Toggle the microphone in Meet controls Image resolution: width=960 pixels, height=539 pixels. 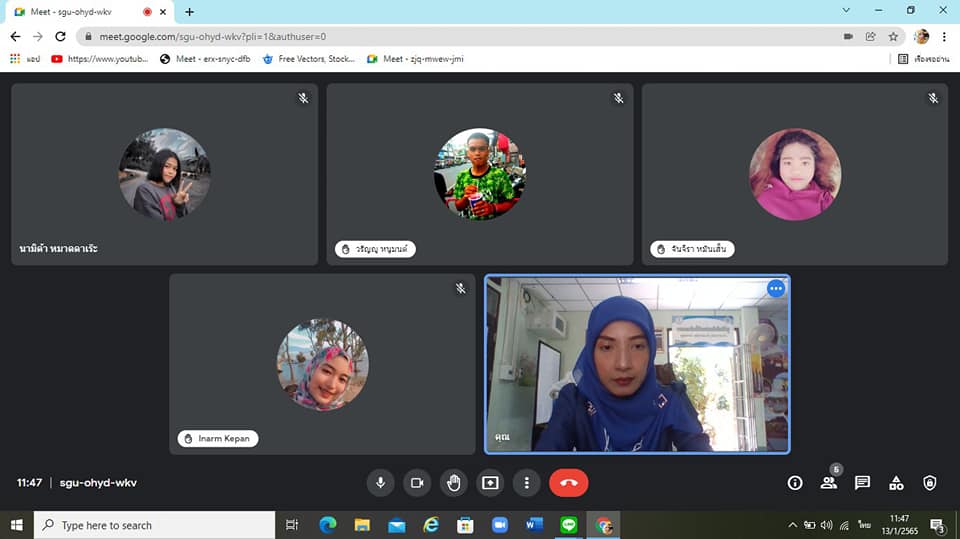[380, 483]
